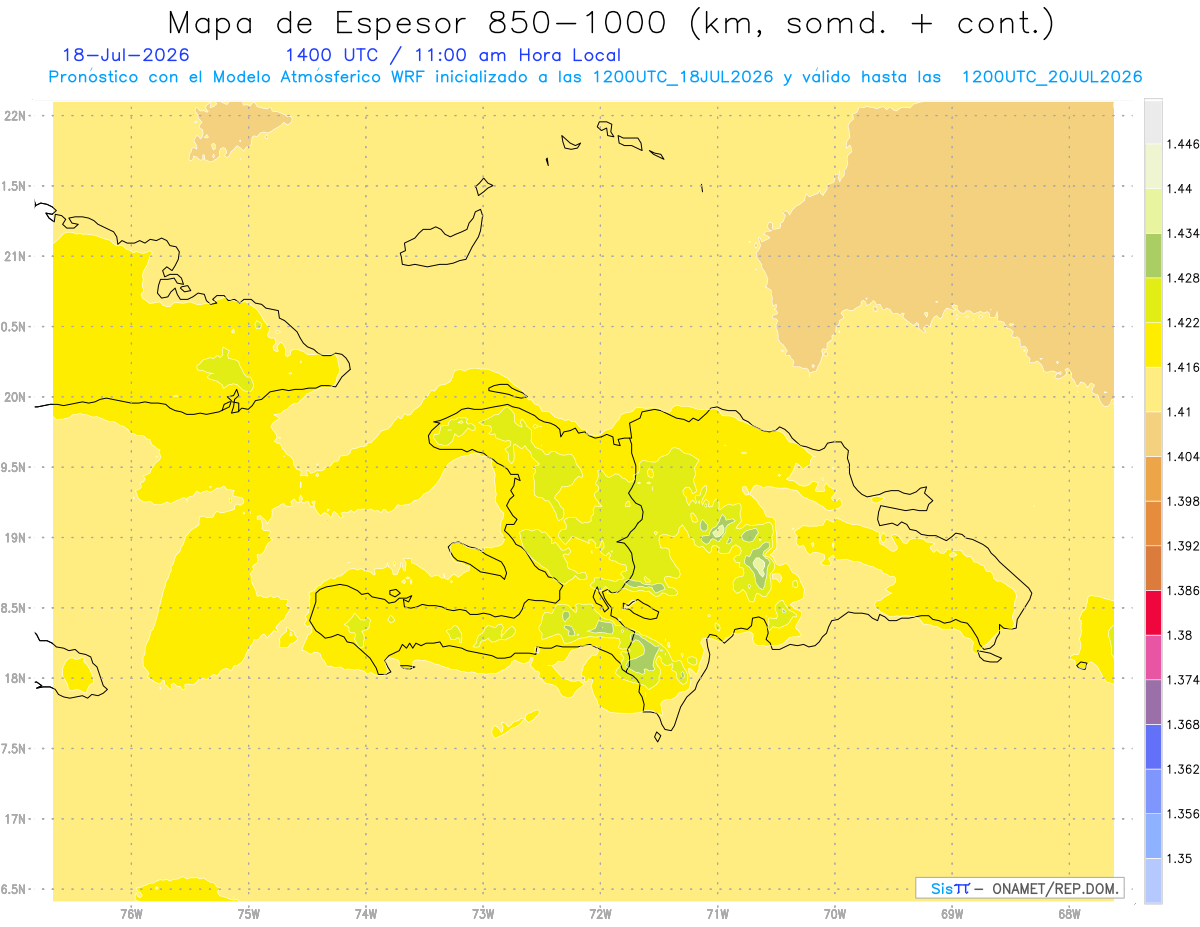1200x927 pixels.
Task: Click the colorbar value '1.434'
Action: pyautogui.click(x=1184, y=233)
